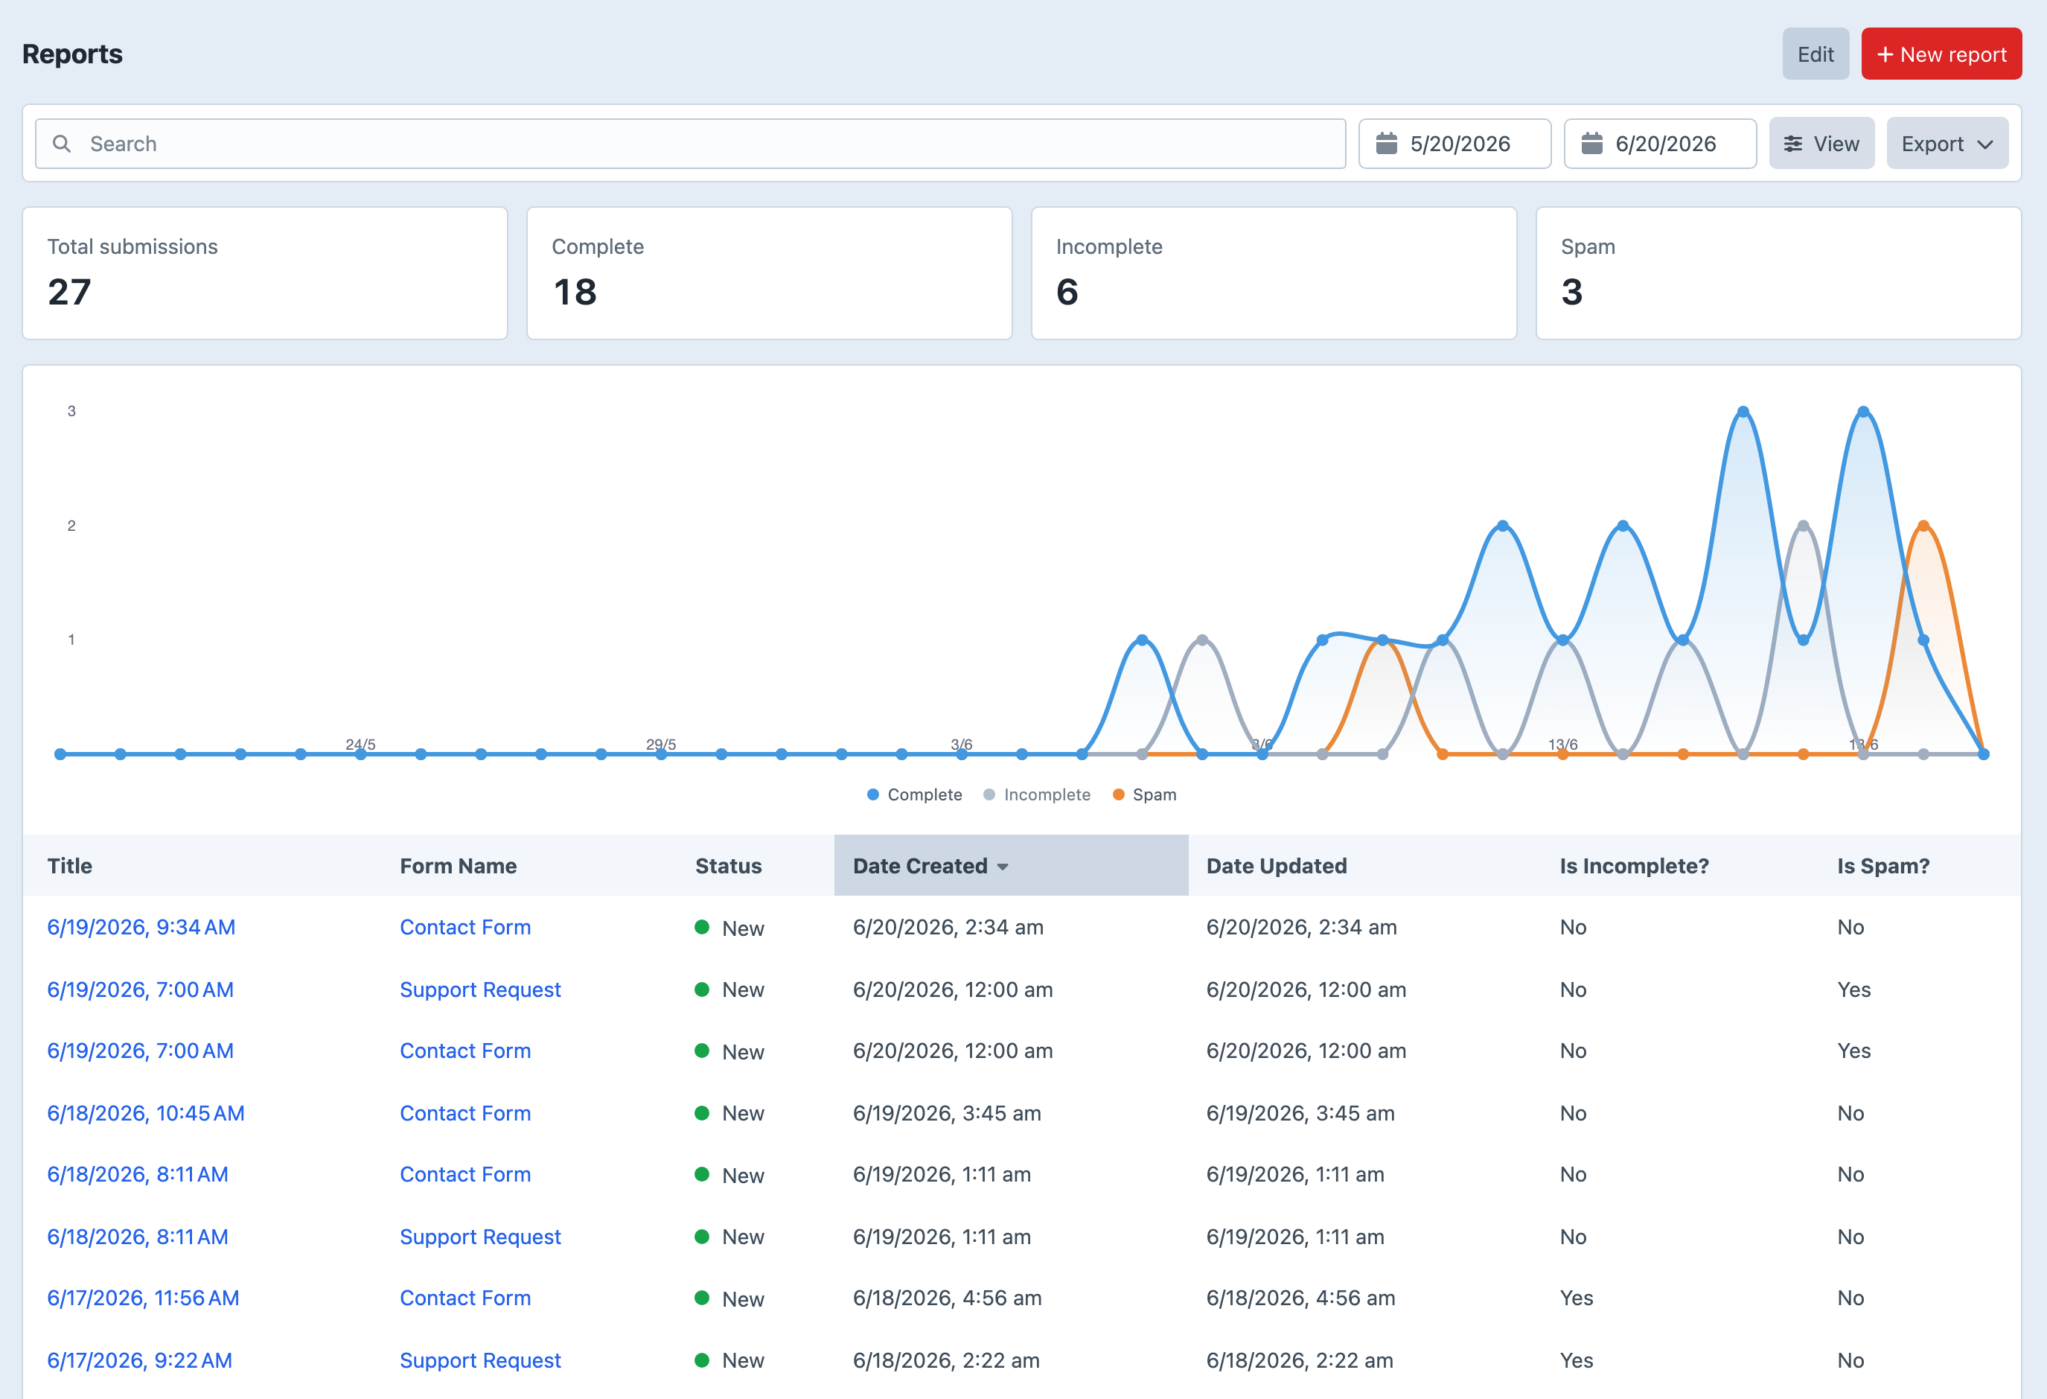This screenshot has height=1399, width=2047.
Task: Sort by the Is Incomplete? column header
Action: click(1634, 866)
